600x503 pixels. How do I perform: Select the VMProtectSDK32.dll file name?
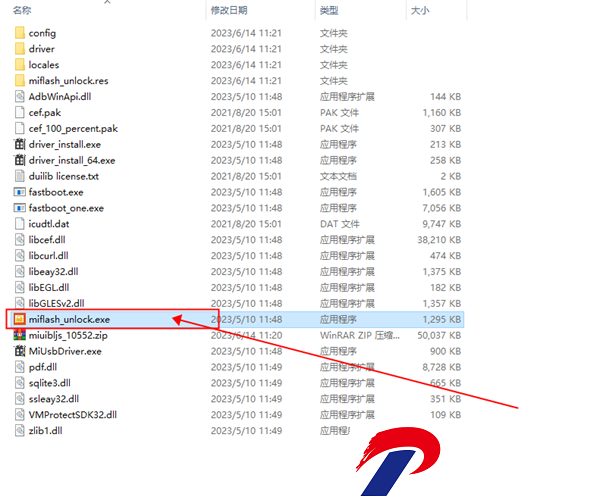point(73,415)
